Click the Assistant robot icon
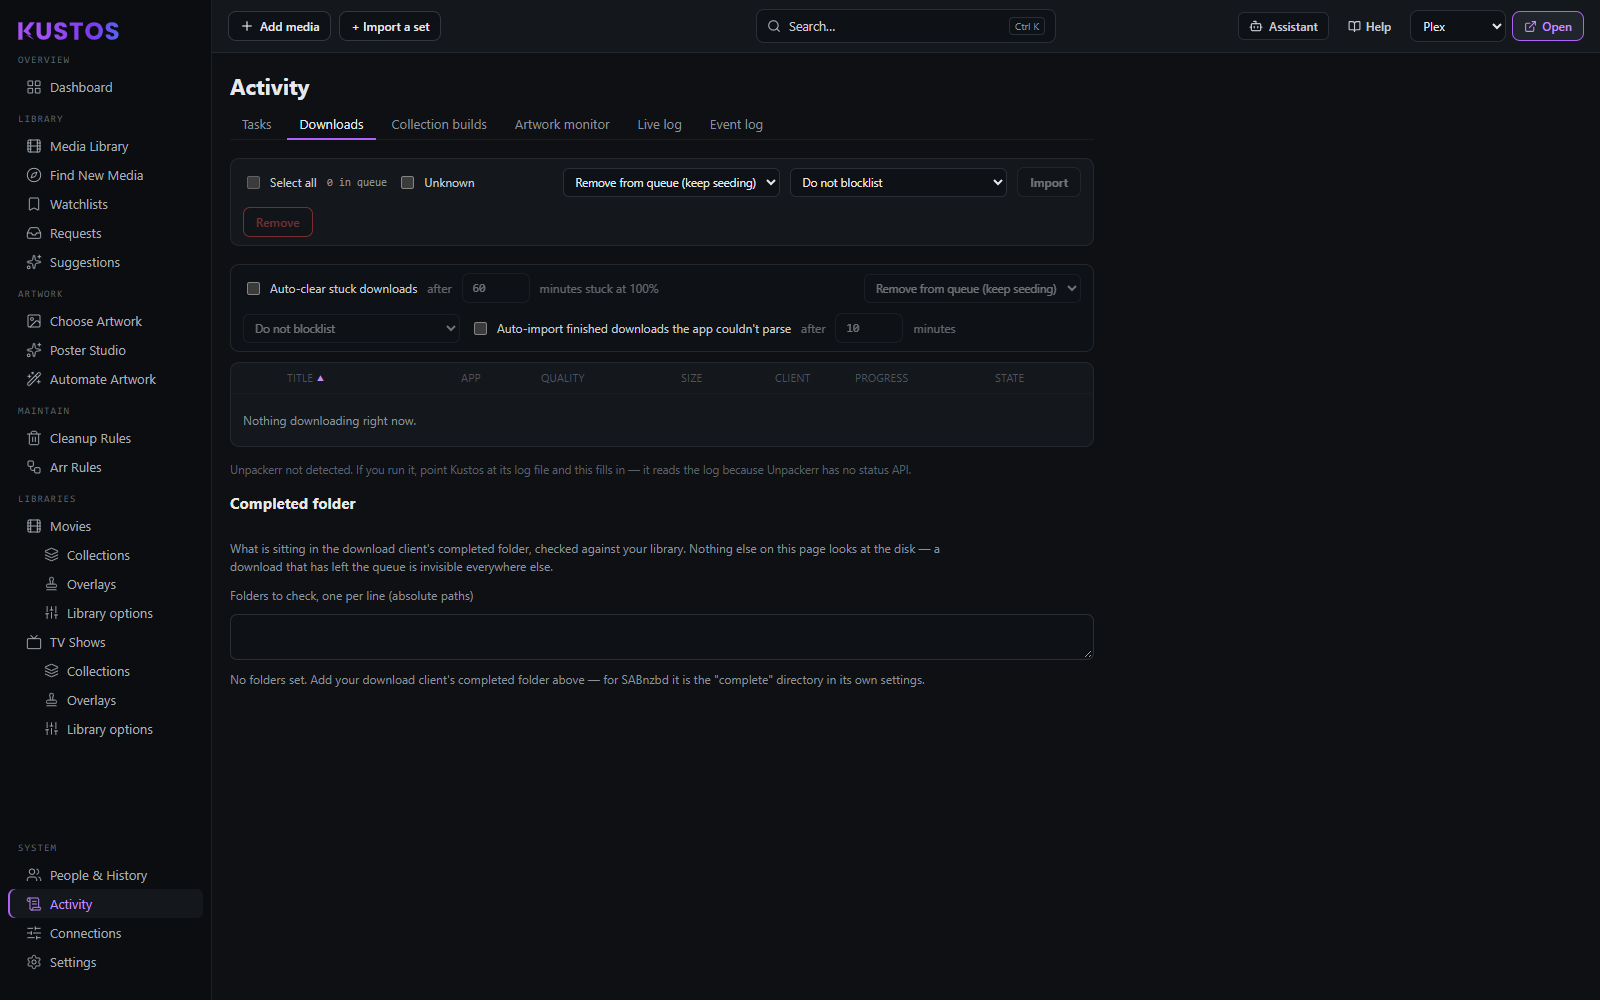This screenshot has width=1600, height=1000. 1256,27
